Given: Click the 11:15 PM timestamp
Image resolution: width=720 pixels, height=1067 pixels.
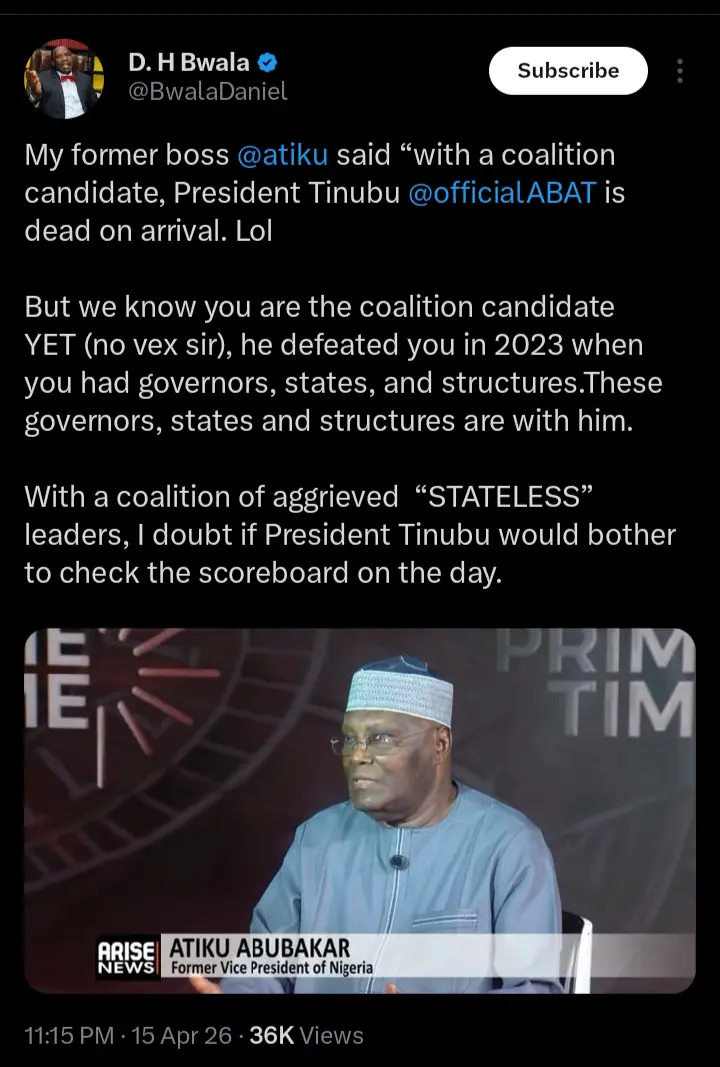Looking at the screenshot, I should (68, 1035).
